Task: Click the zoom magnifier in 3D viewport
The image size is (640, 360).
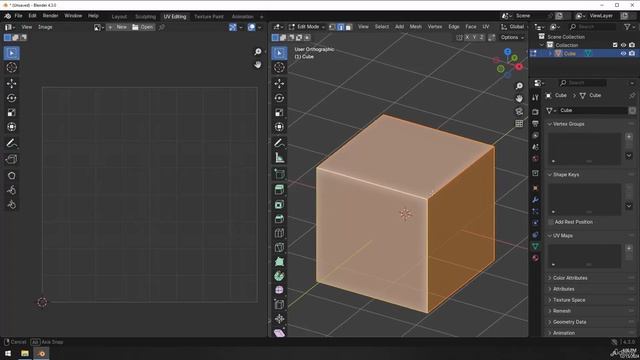Action: tap(519, 86)
